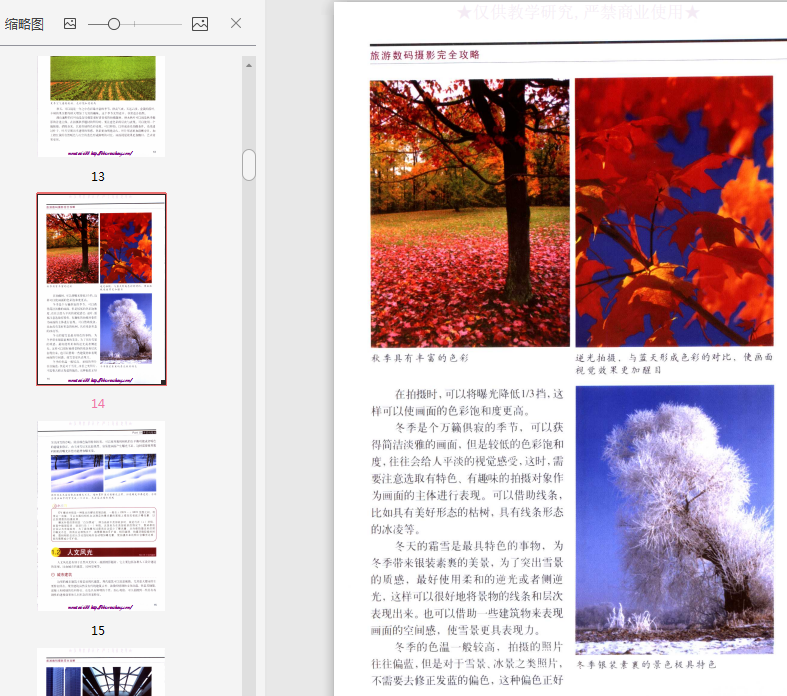
Task: Open the partially visible page 16 thumbnail
Action: [101, 672]
